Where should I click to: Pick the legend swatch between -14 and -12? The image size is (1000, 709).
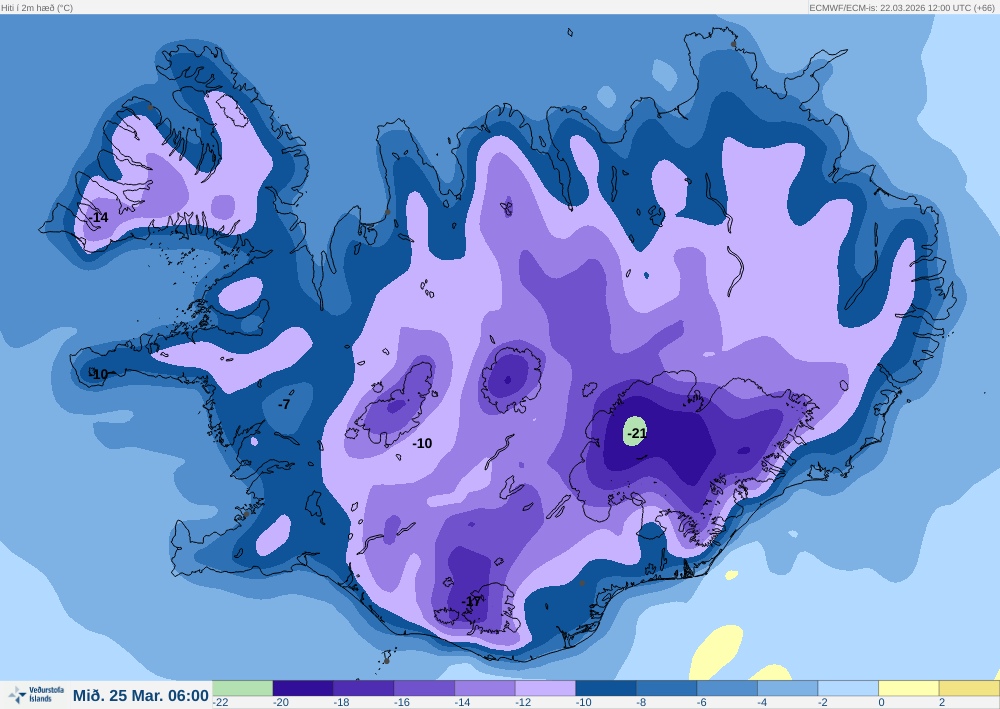click(485, 688)
